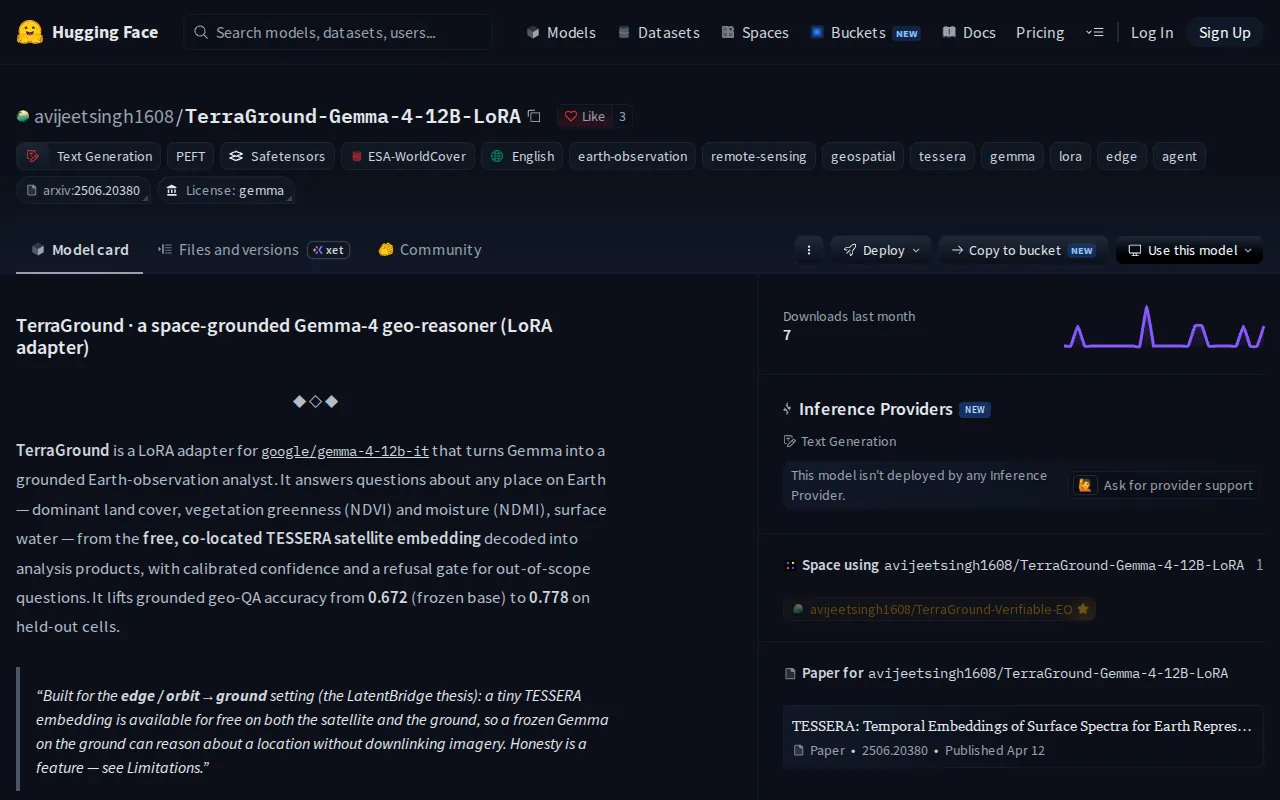Screen dimensions: 1280x800
Task: Open the Files and versions tab
Action: click(253, 250)
